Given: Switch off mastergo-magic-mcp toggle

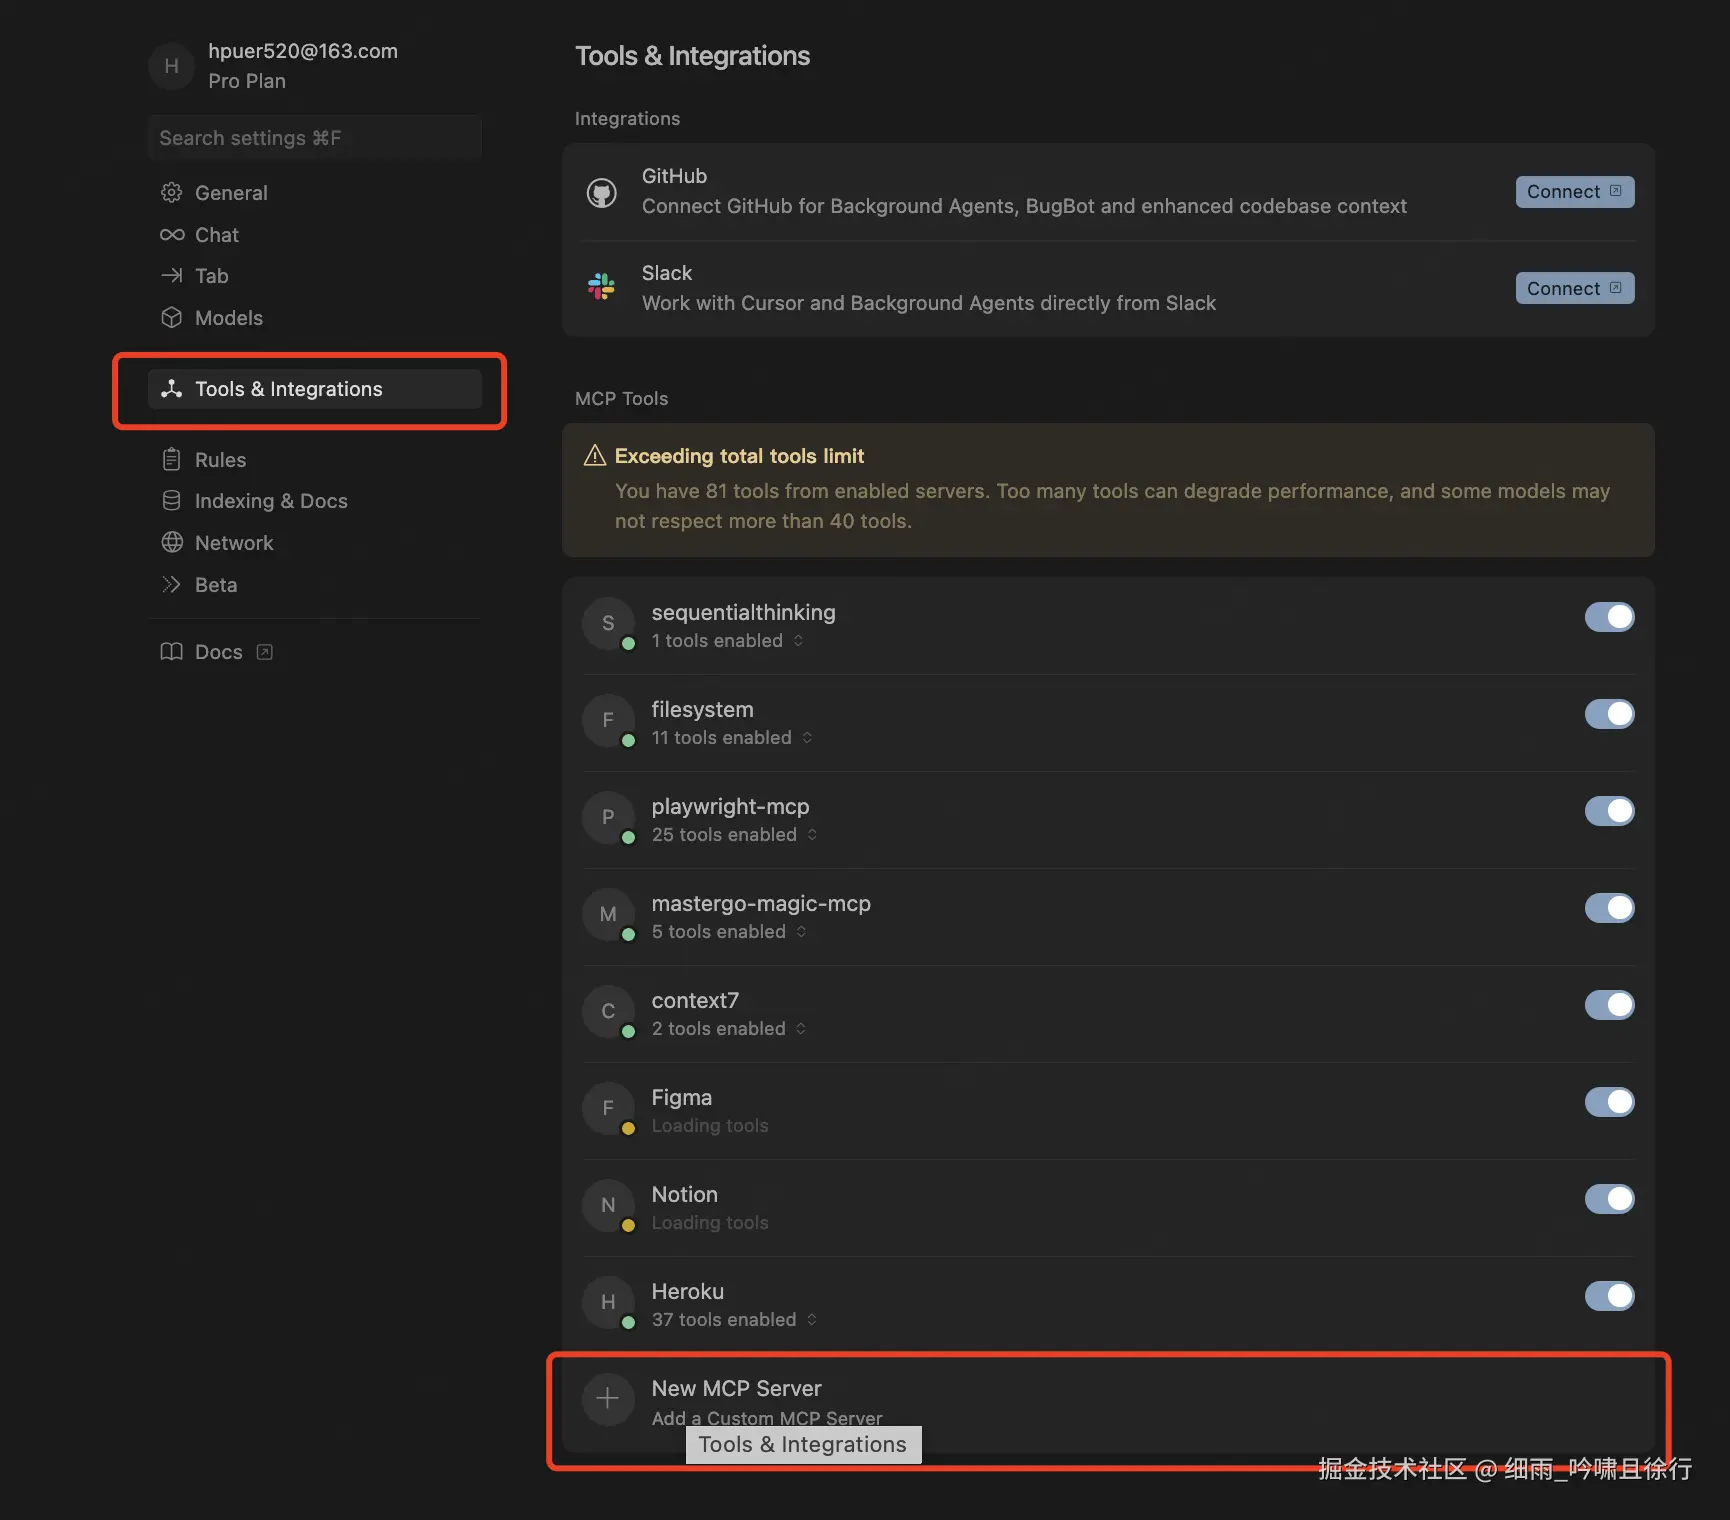Looking at the screenshot, I should [1609, 908].
